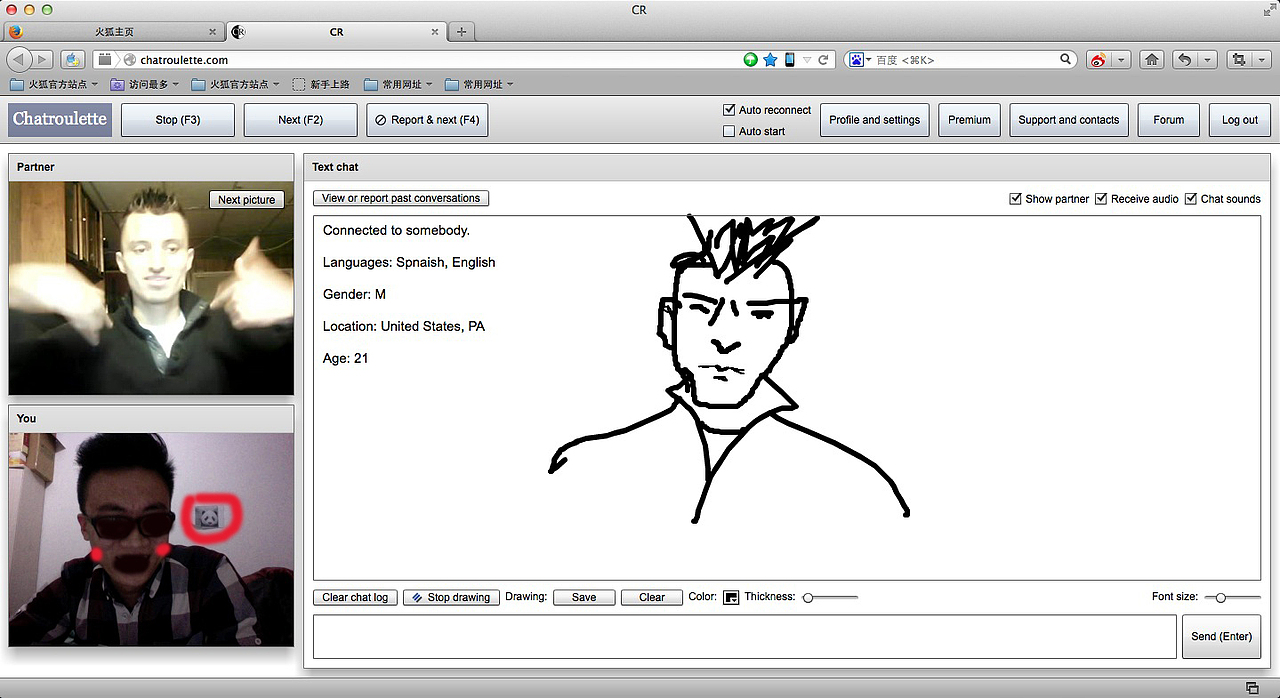Viewport: 1280px width, 698px height.
Task: Click the Chatroulette logo
Action: [59, 119]
